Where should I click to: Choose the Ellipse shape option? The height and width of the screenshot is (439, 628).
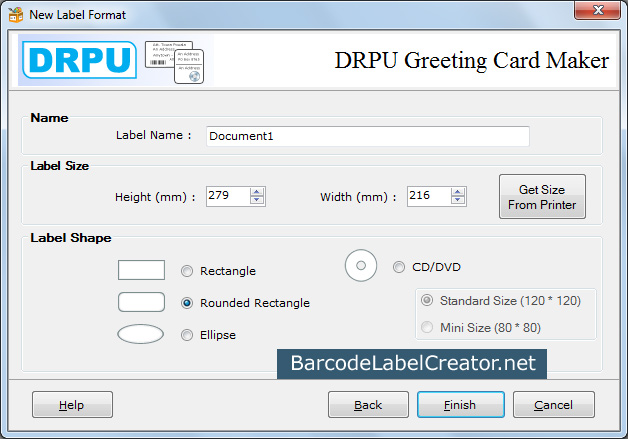tap(187, 335)
